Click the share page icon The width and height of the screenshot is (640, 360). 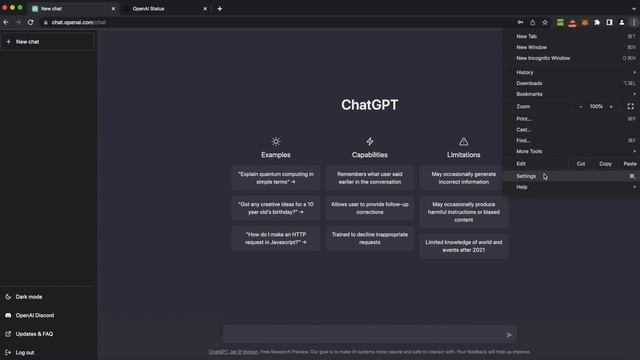coord(533,22)
